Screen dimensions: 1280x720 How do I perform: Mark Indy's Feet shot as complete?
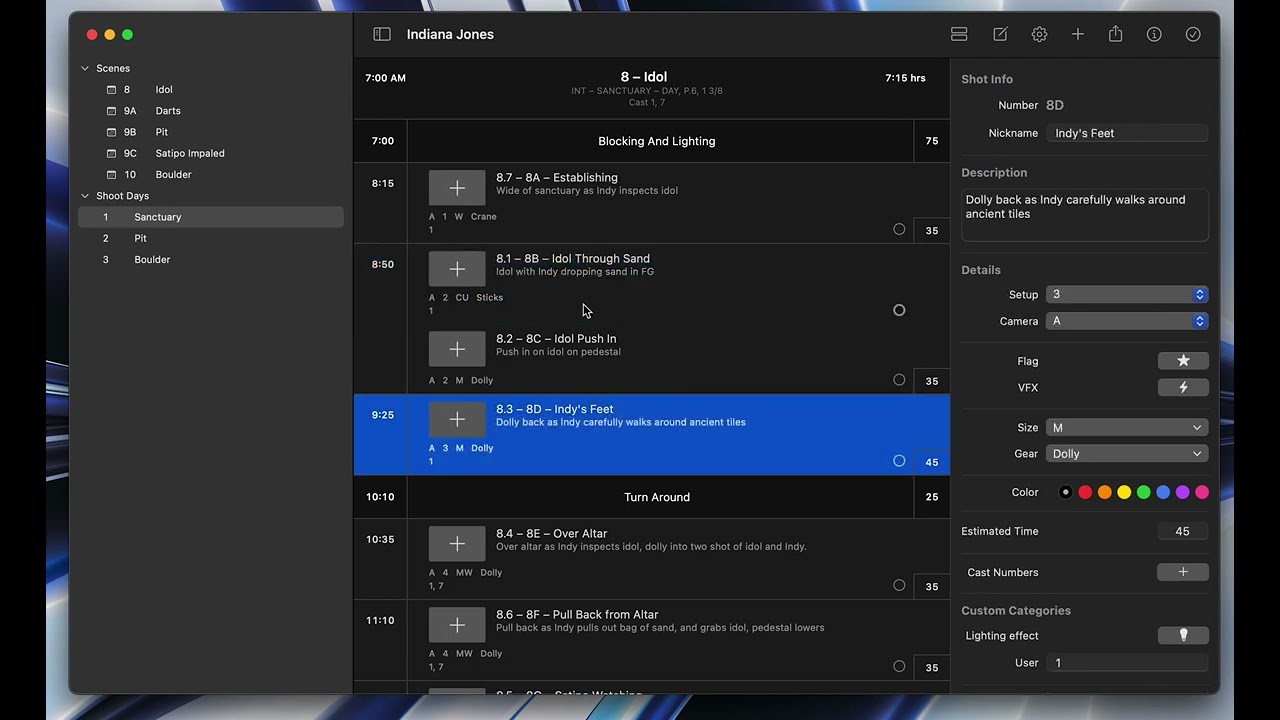coord(899,461)
